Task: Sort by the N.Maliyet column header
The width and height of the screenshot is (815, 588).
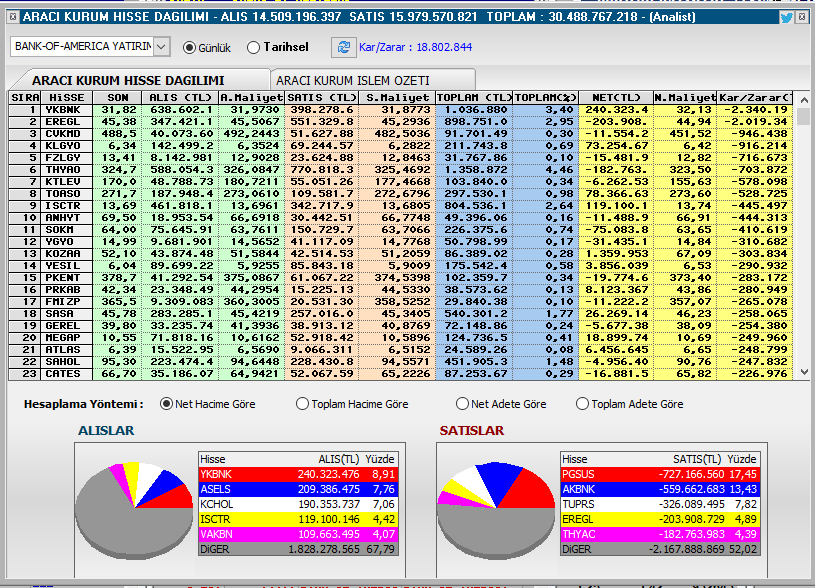Action: [x=685, y=98]
